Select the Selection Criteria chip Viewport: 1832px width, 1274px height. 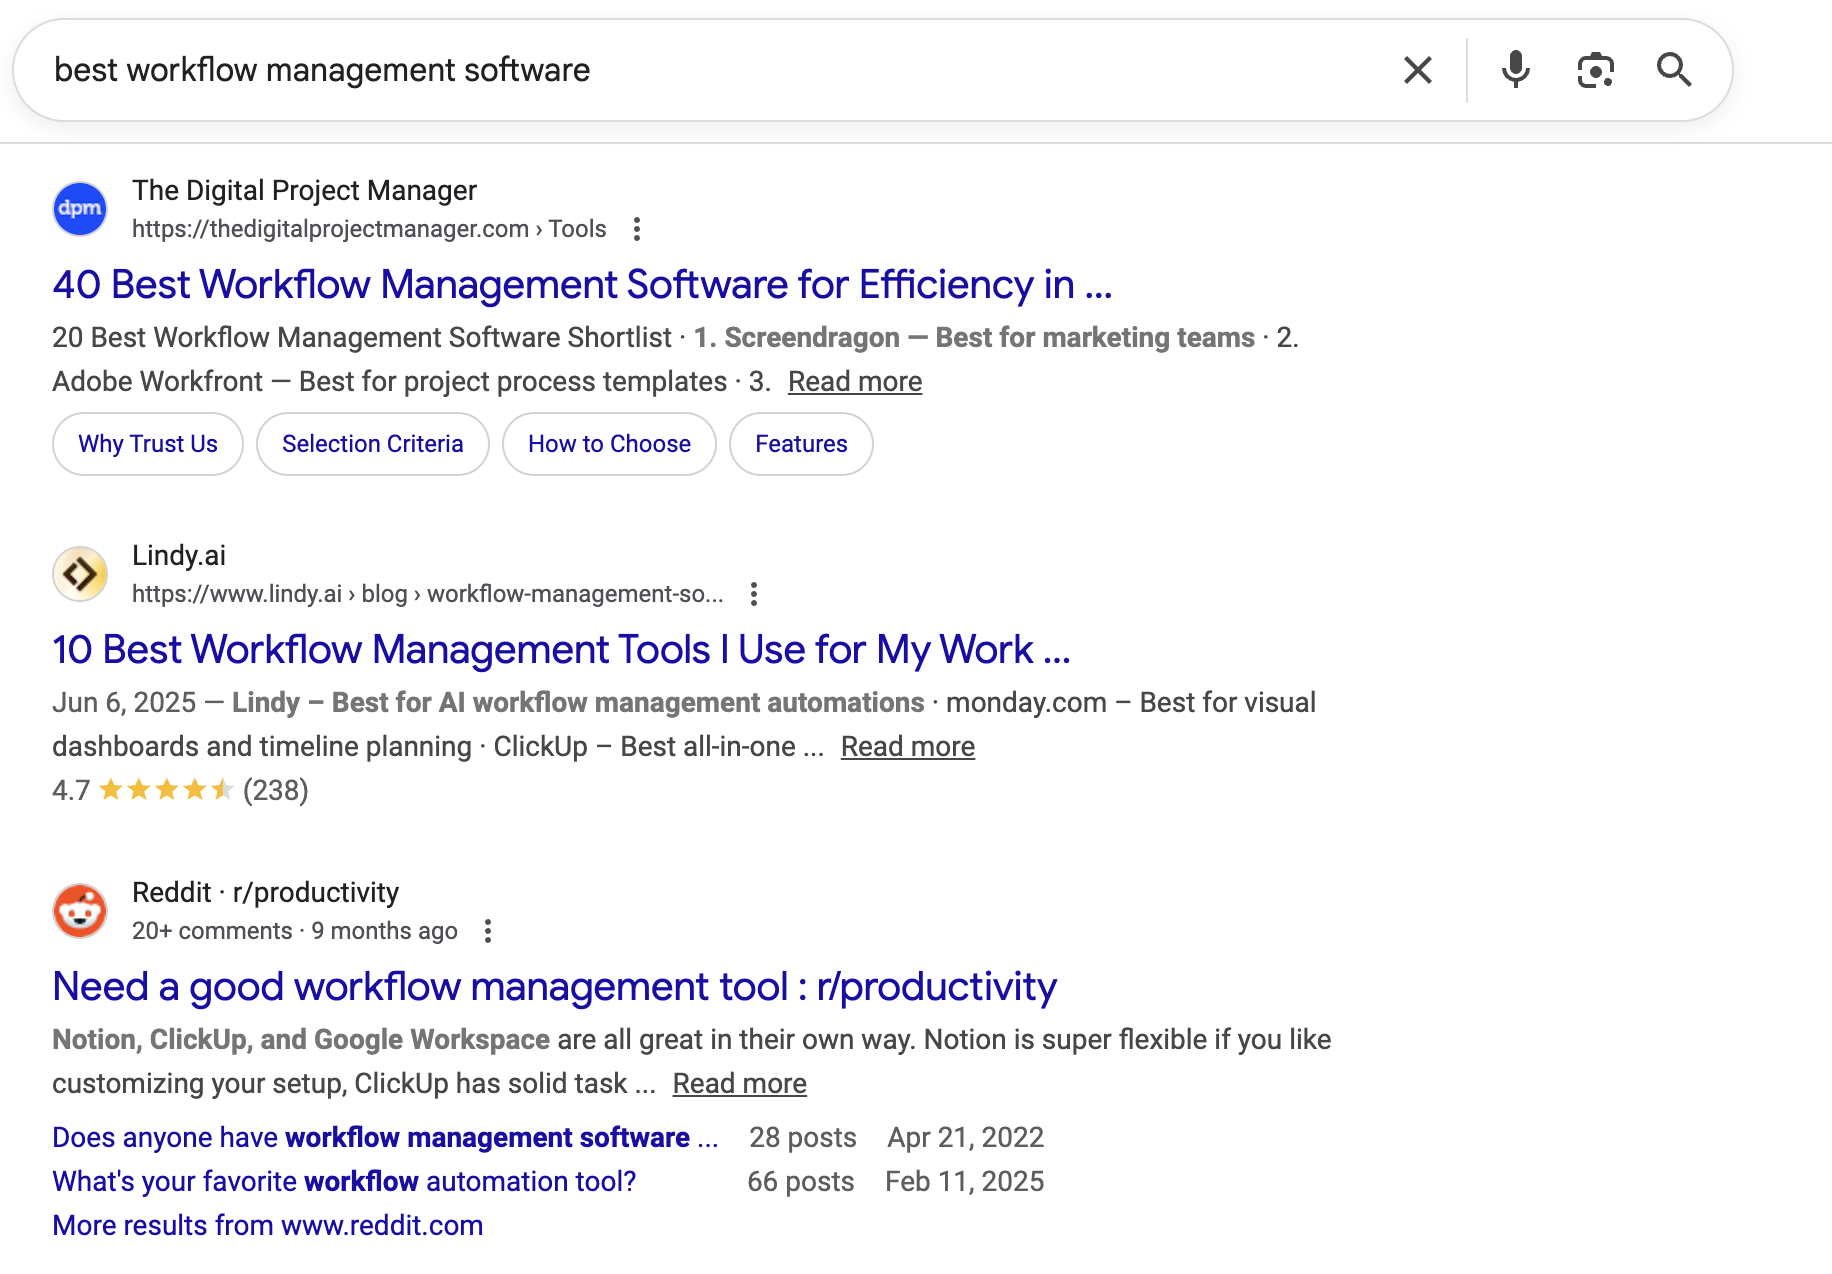pos(372,444)
